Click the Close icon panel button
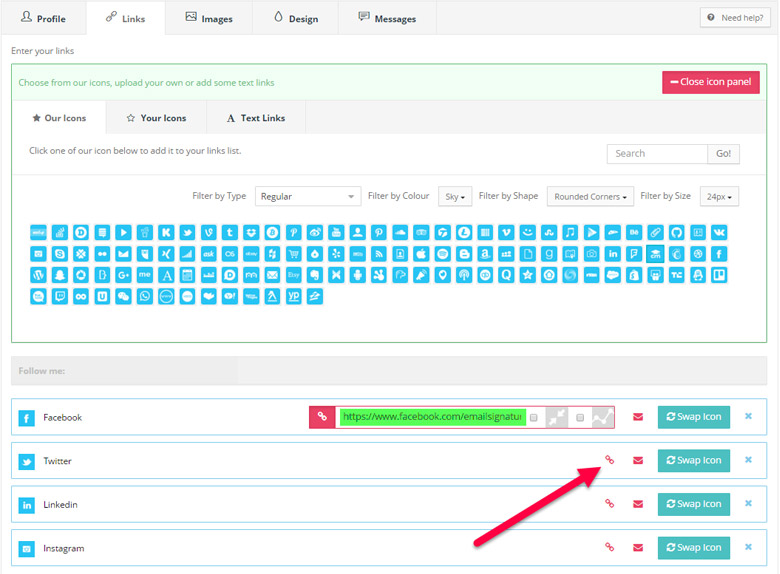Viewport: 780px width, 574px height. (710, 82)
